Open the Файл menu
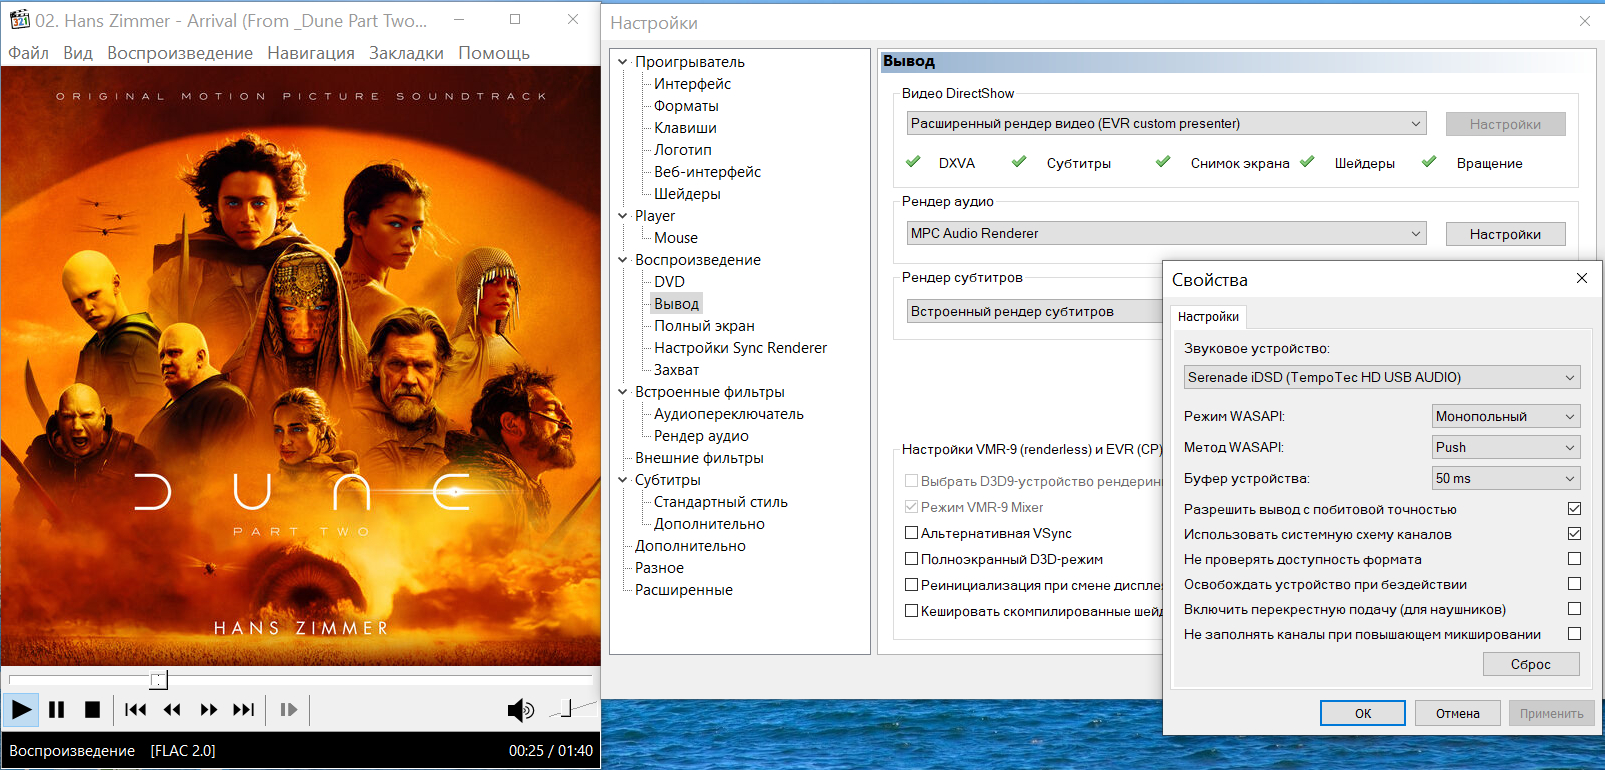This screenshot has width=1605, height=770. [x=29, y=53]
